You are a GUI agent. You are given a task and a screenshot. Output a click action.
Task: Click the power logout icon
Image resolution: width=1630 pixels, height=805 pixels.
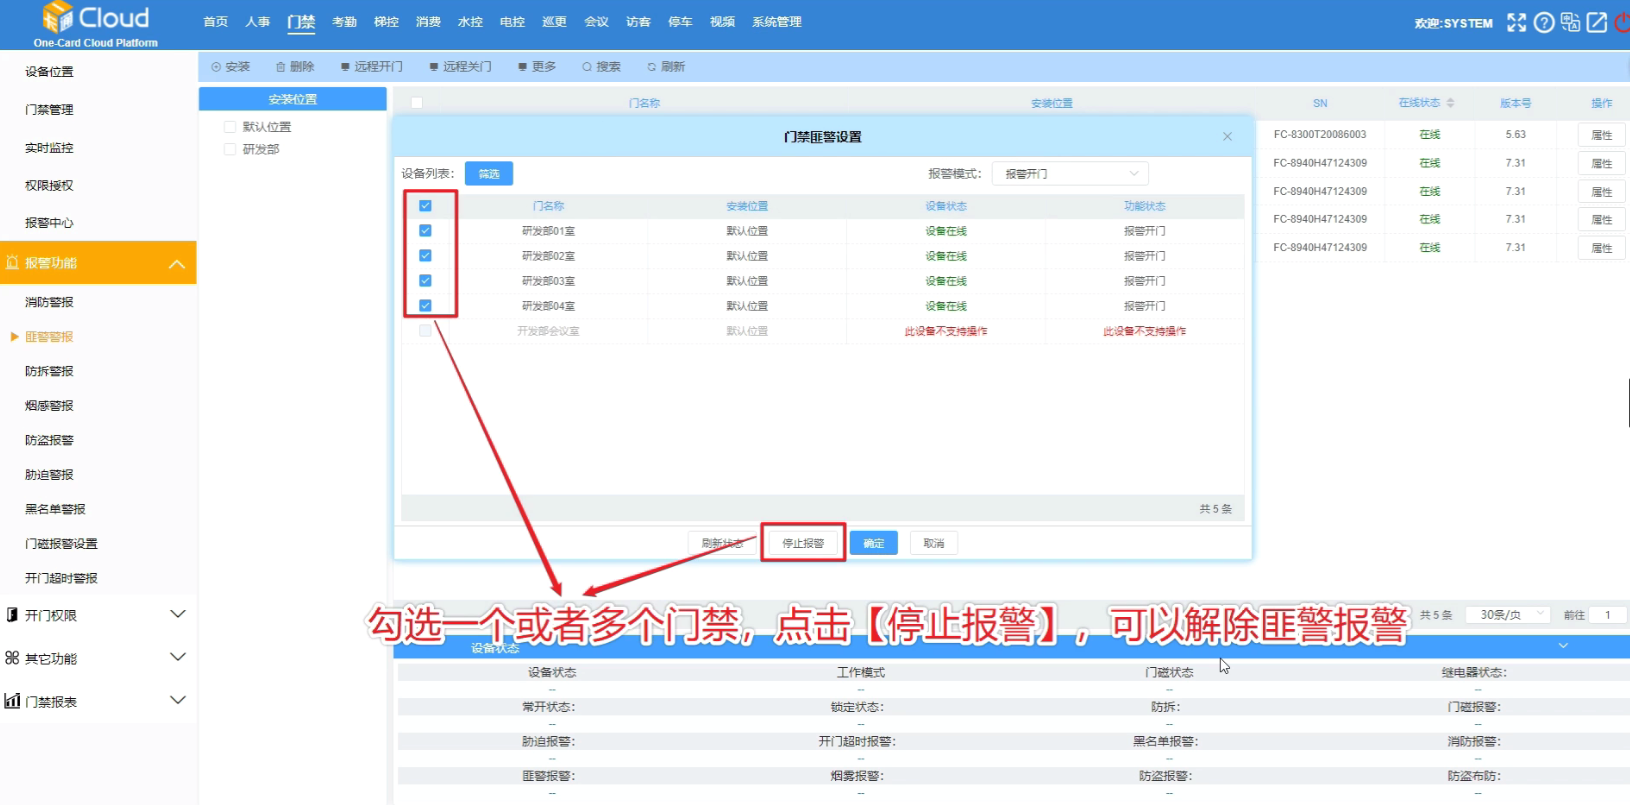[x=1622, y=22]
